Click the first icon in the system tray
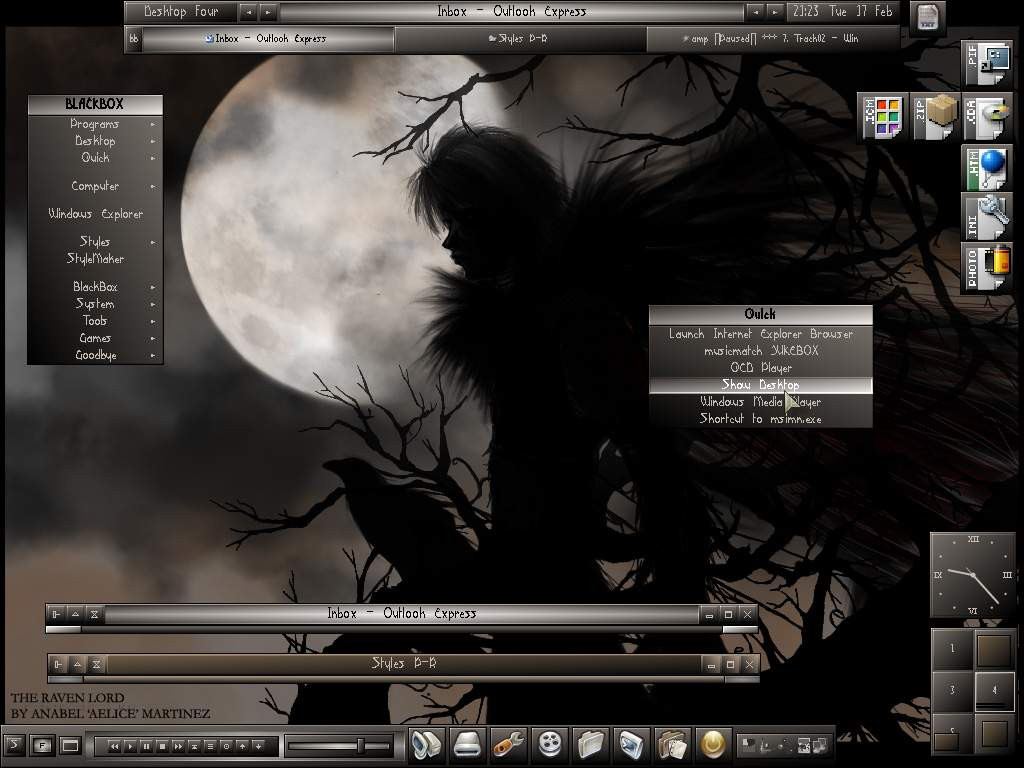Image resolution: width=1024 pixels, height=768 pixels. (x=750, y=744)
